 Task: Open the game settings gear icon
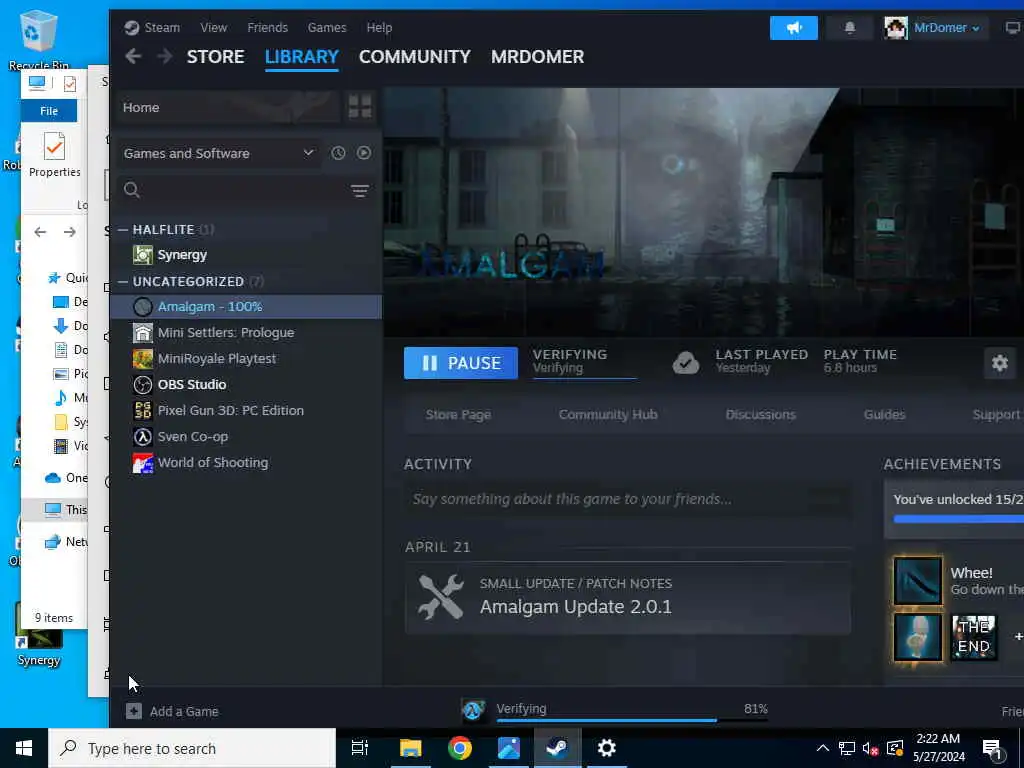[1000, 362]
